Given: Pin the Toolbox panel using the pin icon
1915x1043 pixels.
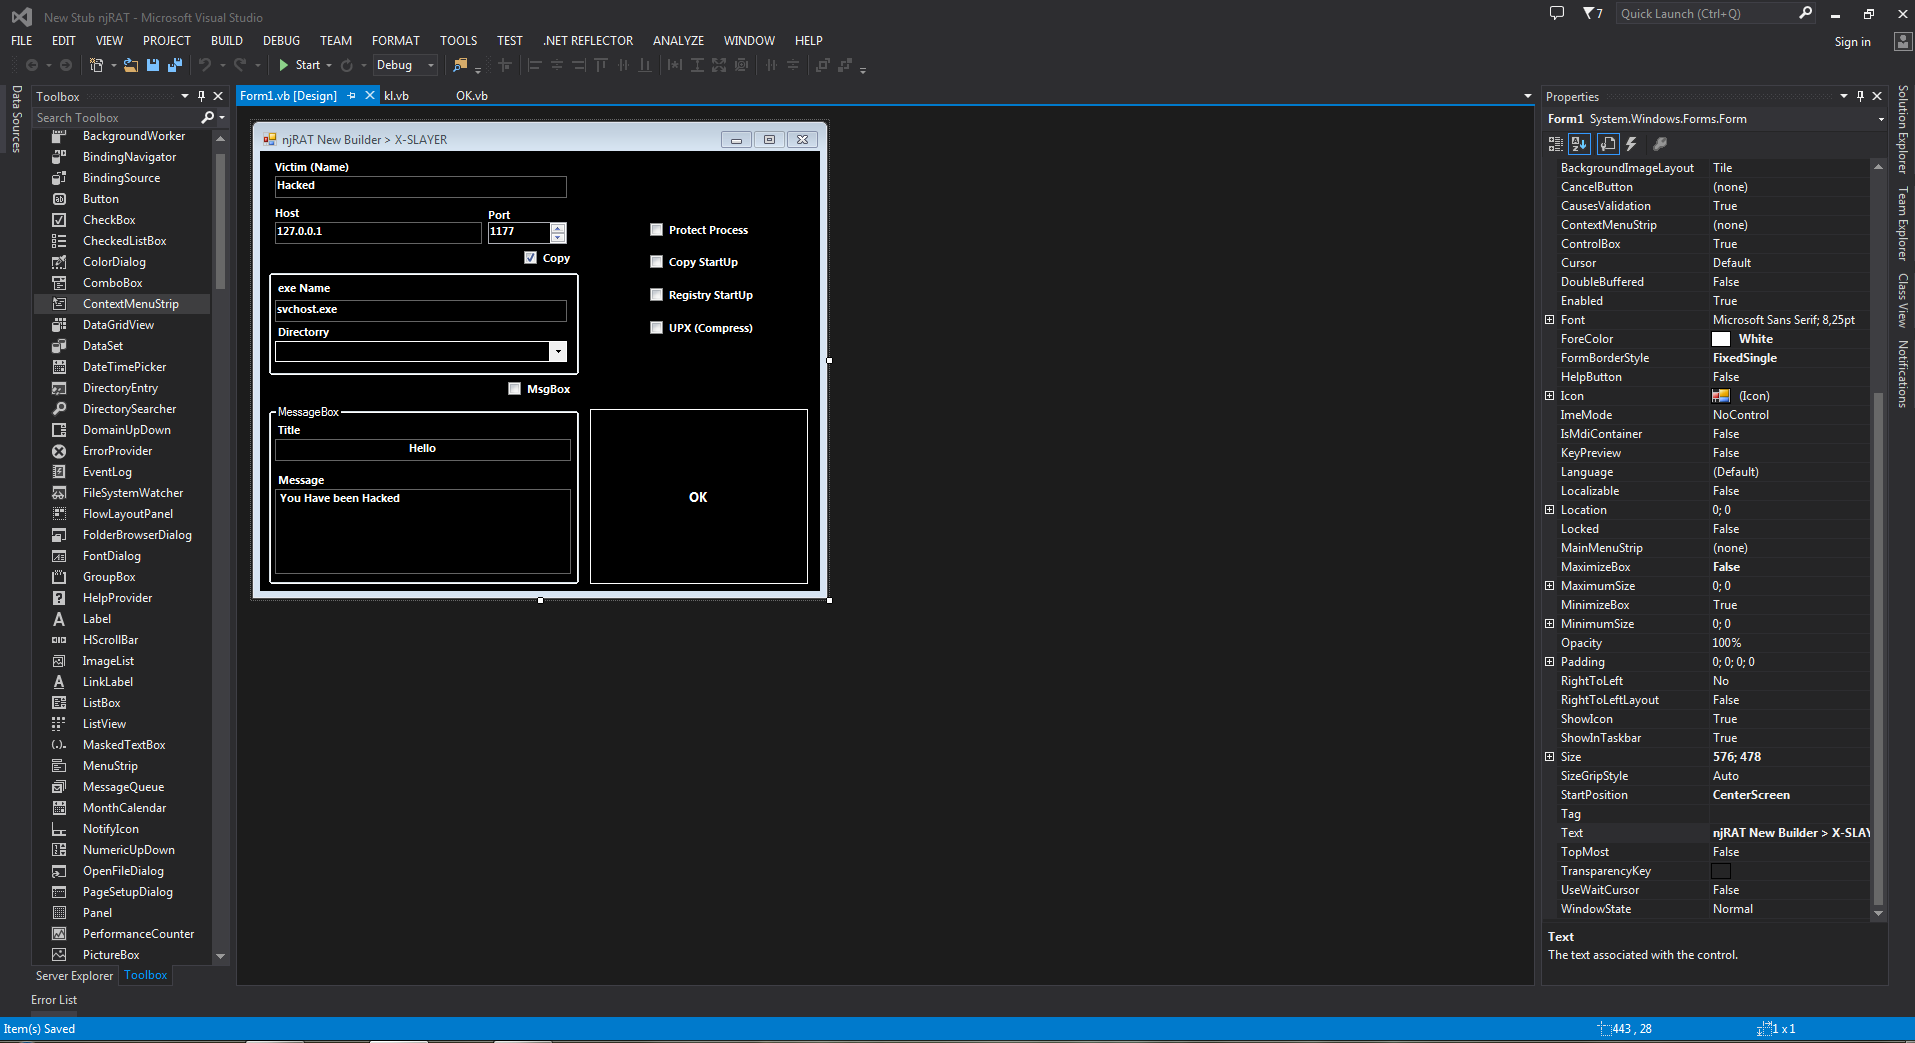Looking at the screenshot, I should [x=201, y=96].
